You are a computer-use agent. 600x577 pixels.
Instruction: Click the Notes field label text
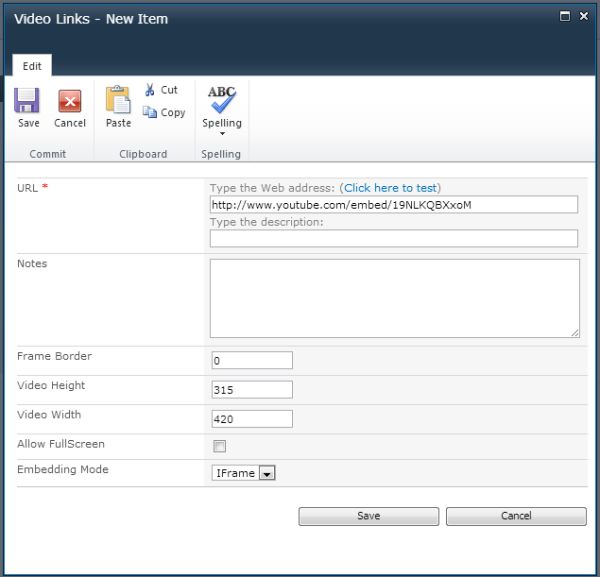coord(32,264)
